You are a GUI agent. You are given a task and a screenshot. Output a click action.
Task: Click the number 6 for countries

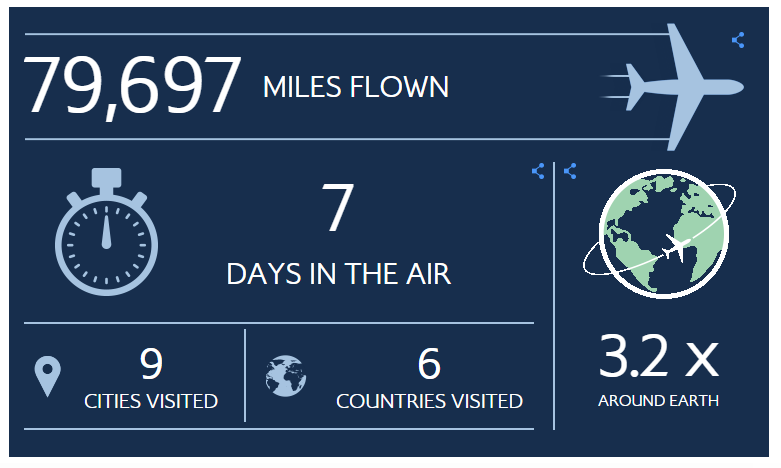429,364
